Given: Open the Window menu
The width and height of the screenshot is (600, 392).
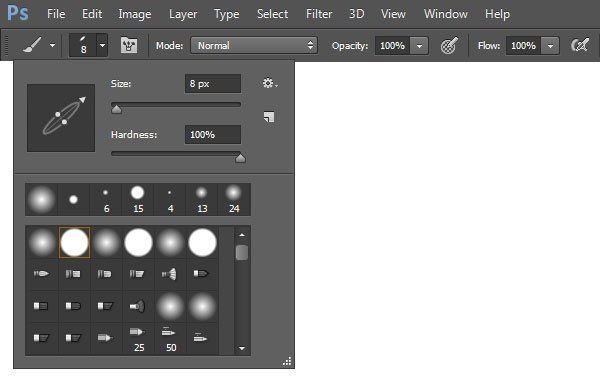Looking at the screenshot, I should 445,14.
